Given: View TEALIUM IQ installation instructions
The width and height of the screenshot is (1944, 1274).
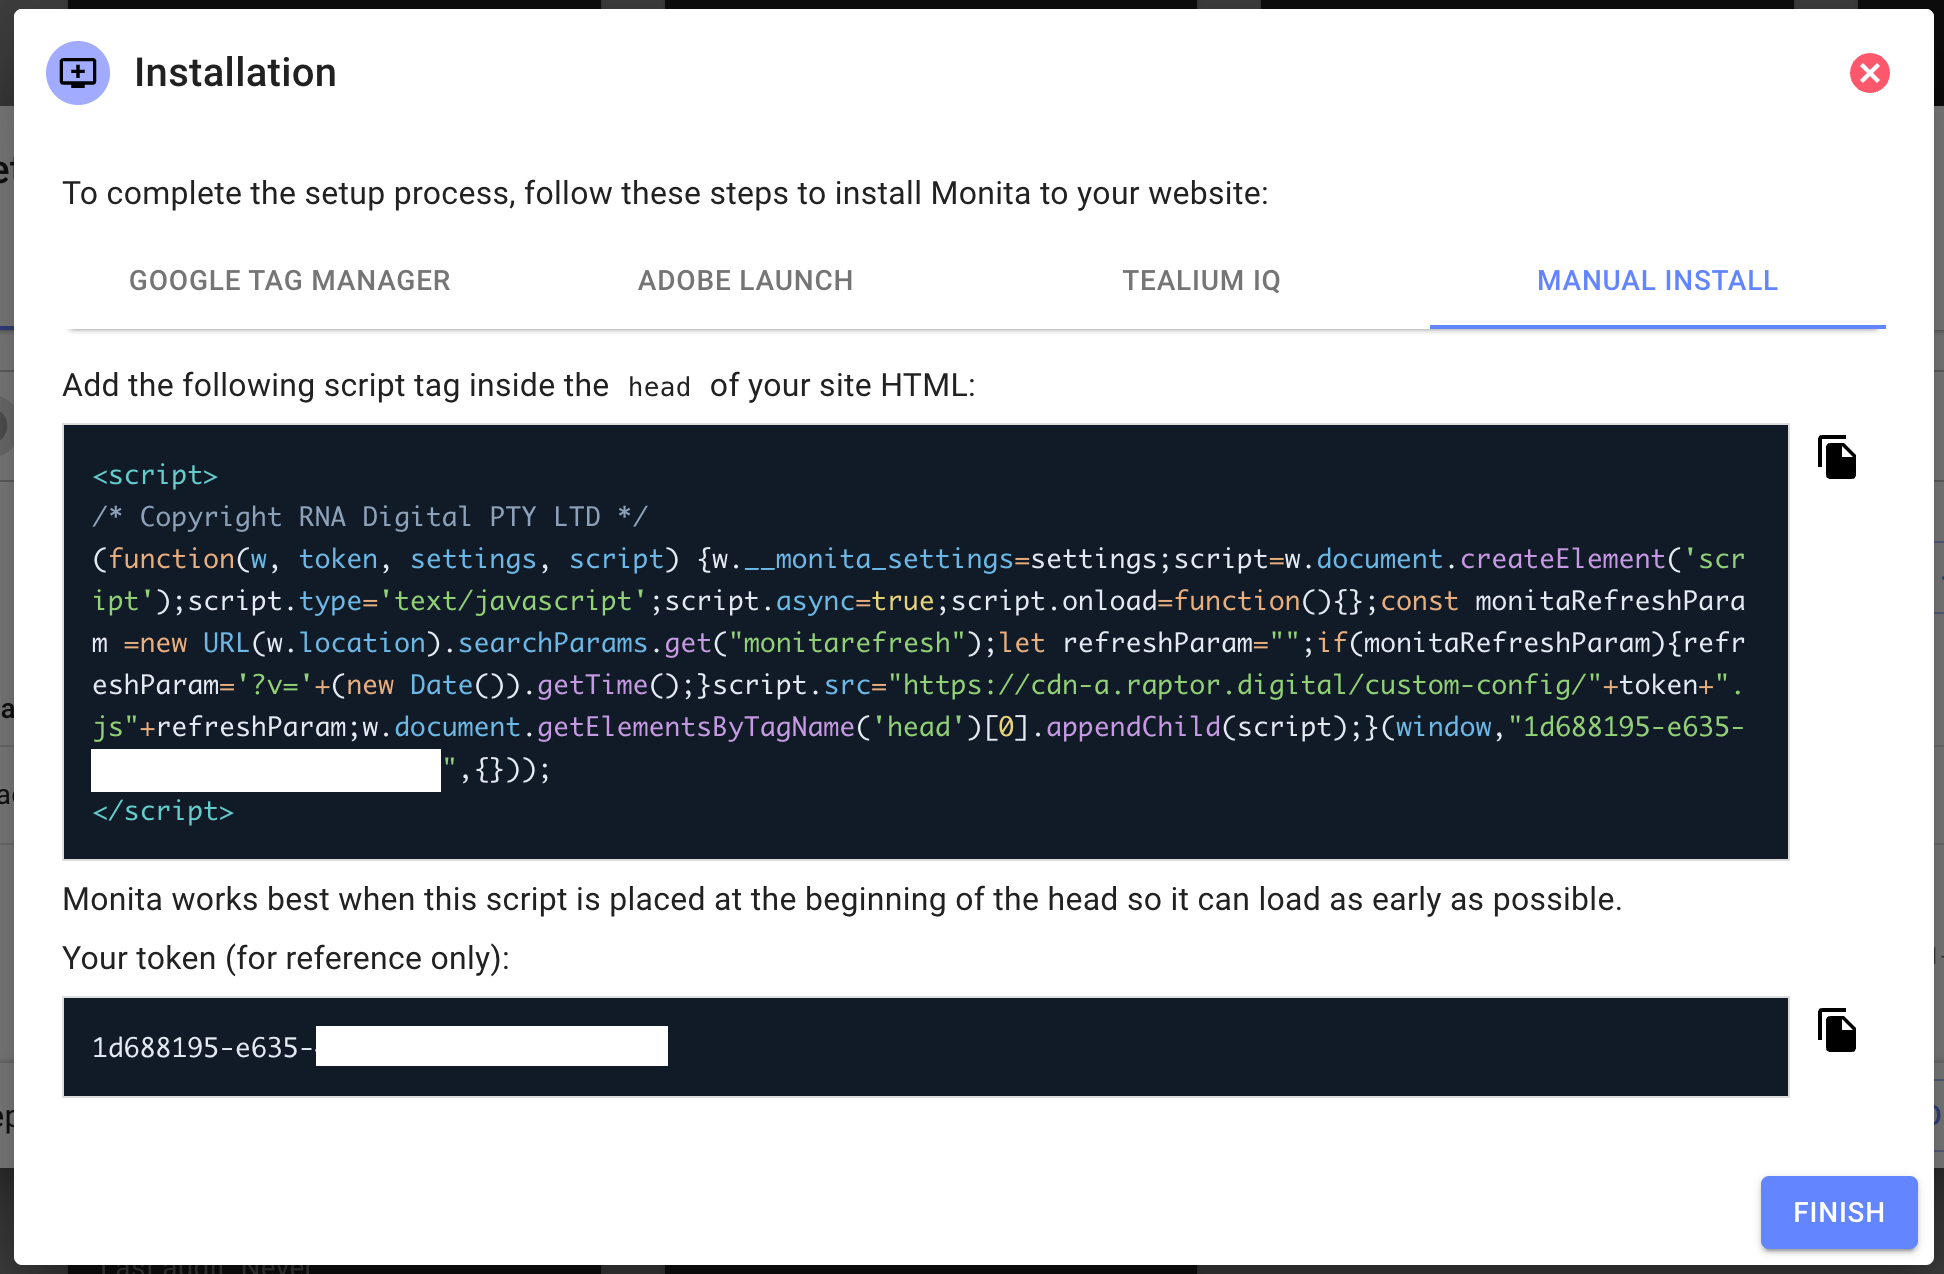Looking at the screenshot, I should pyautogui.click(x=1201, y=281).
